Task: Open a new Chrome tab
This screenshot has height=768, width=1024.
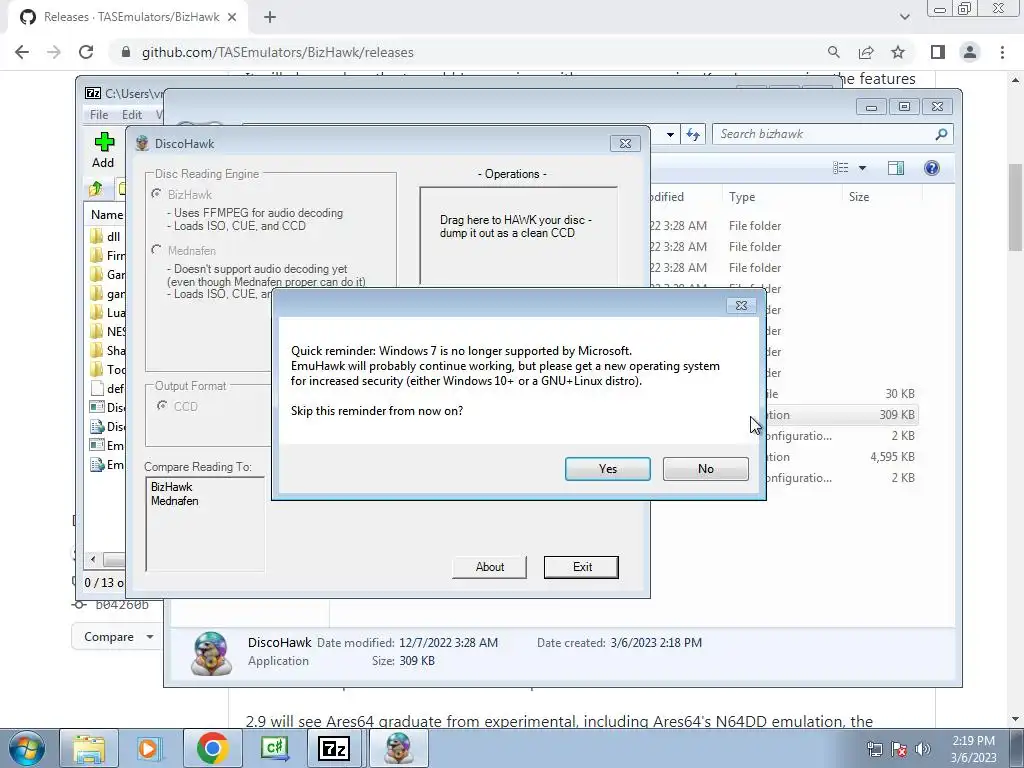Action: 270,17
